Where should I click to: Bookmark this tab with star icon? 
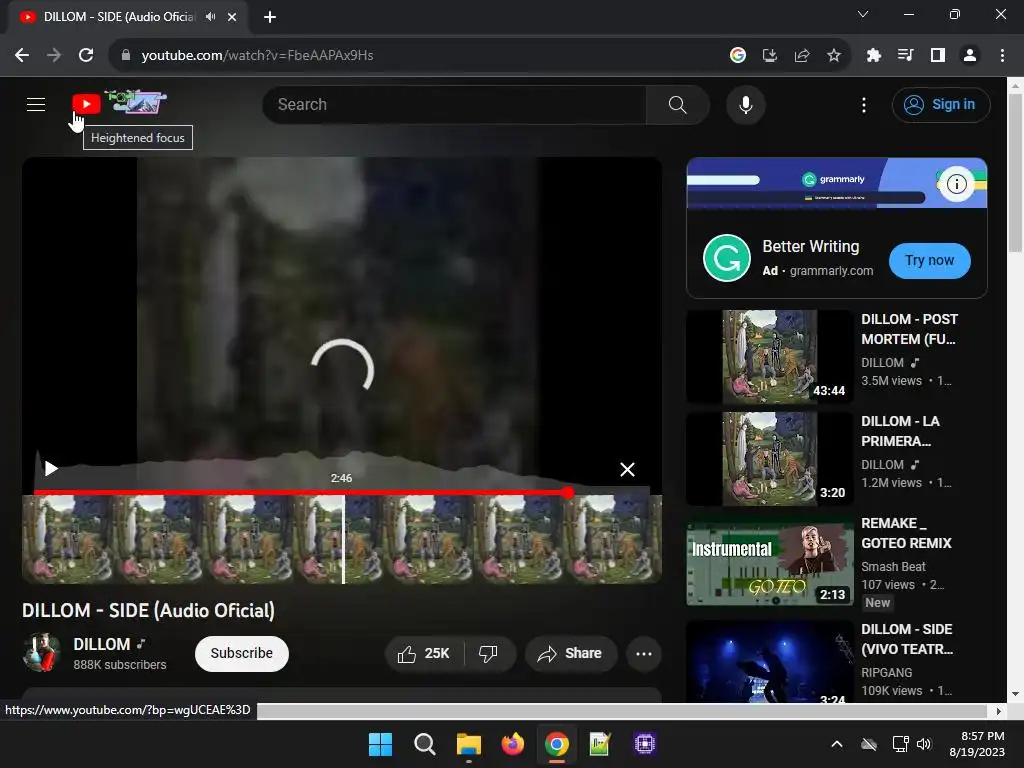click(x=833, y=56)
